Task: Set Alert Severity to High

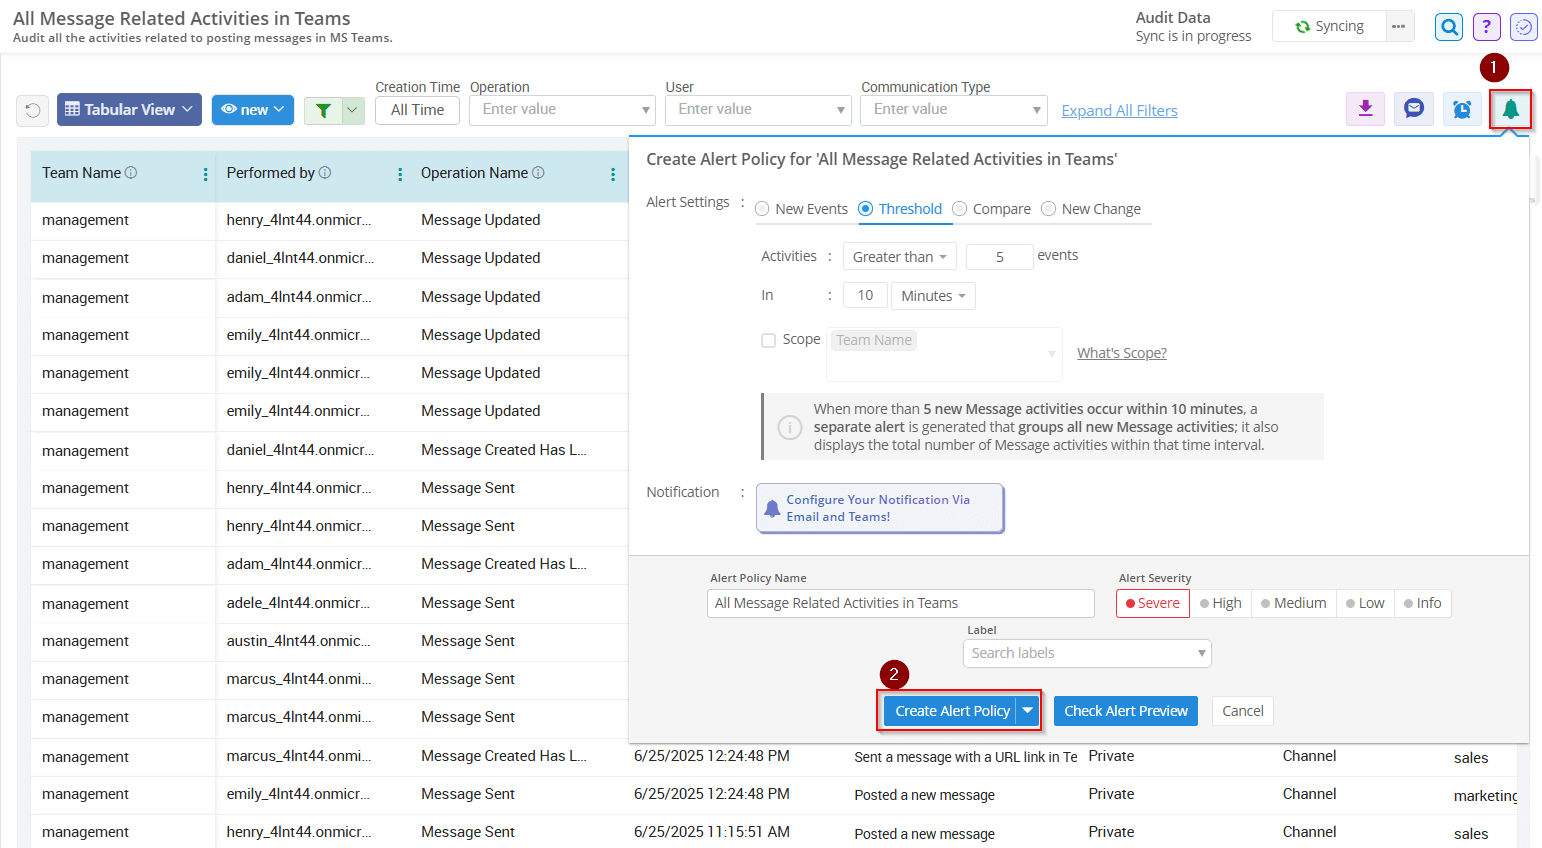Action: coord(1221,603)
